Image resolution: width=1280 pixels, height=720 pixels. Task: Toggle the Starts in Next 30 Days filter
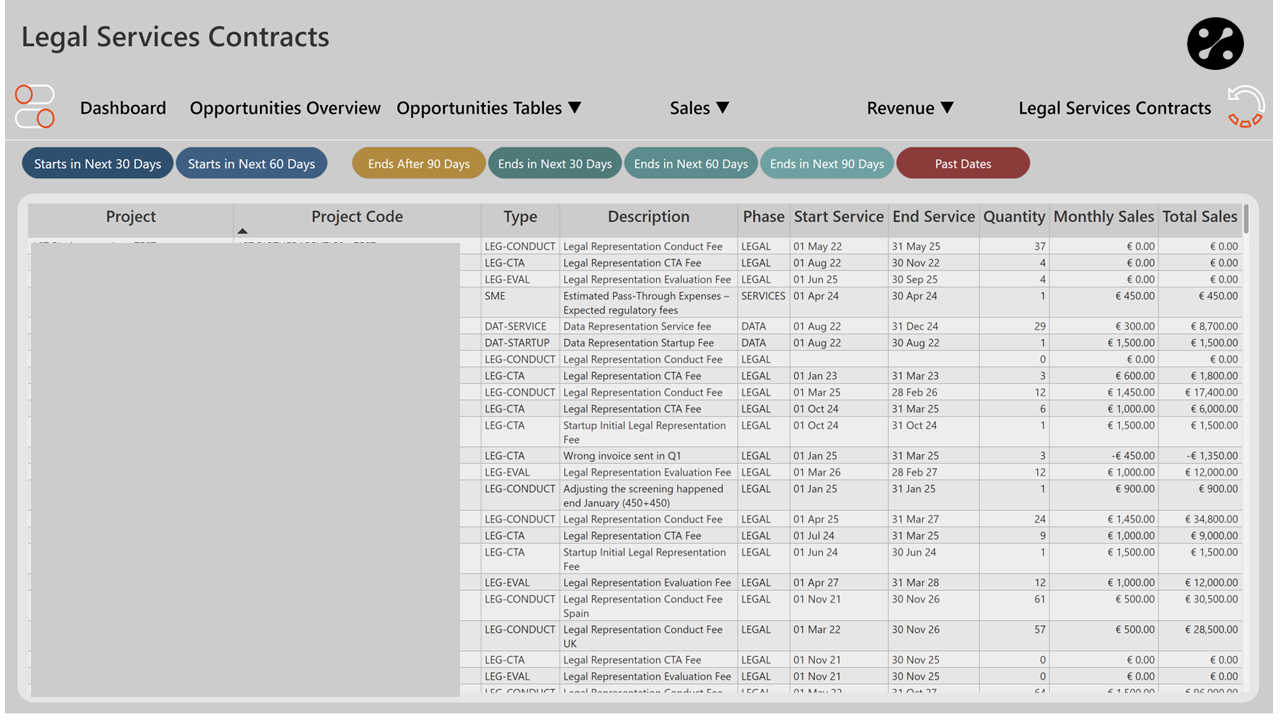(97, 163)
